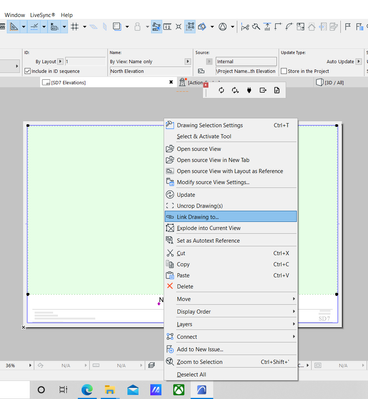Expand the Connect submenu
Viewport: 368px width, 399px height.
231,337
